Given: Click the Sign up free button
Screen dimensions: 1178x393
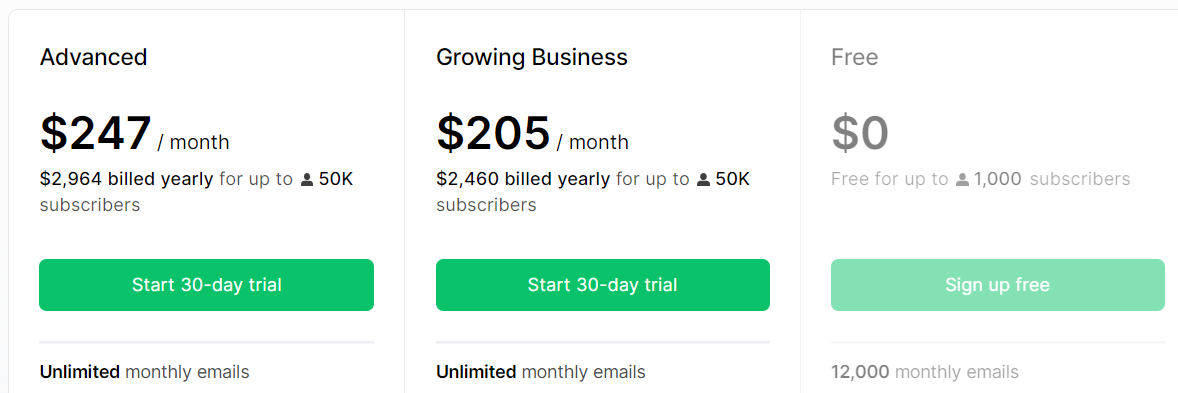Looking at the screenshot, I should 998,285.
